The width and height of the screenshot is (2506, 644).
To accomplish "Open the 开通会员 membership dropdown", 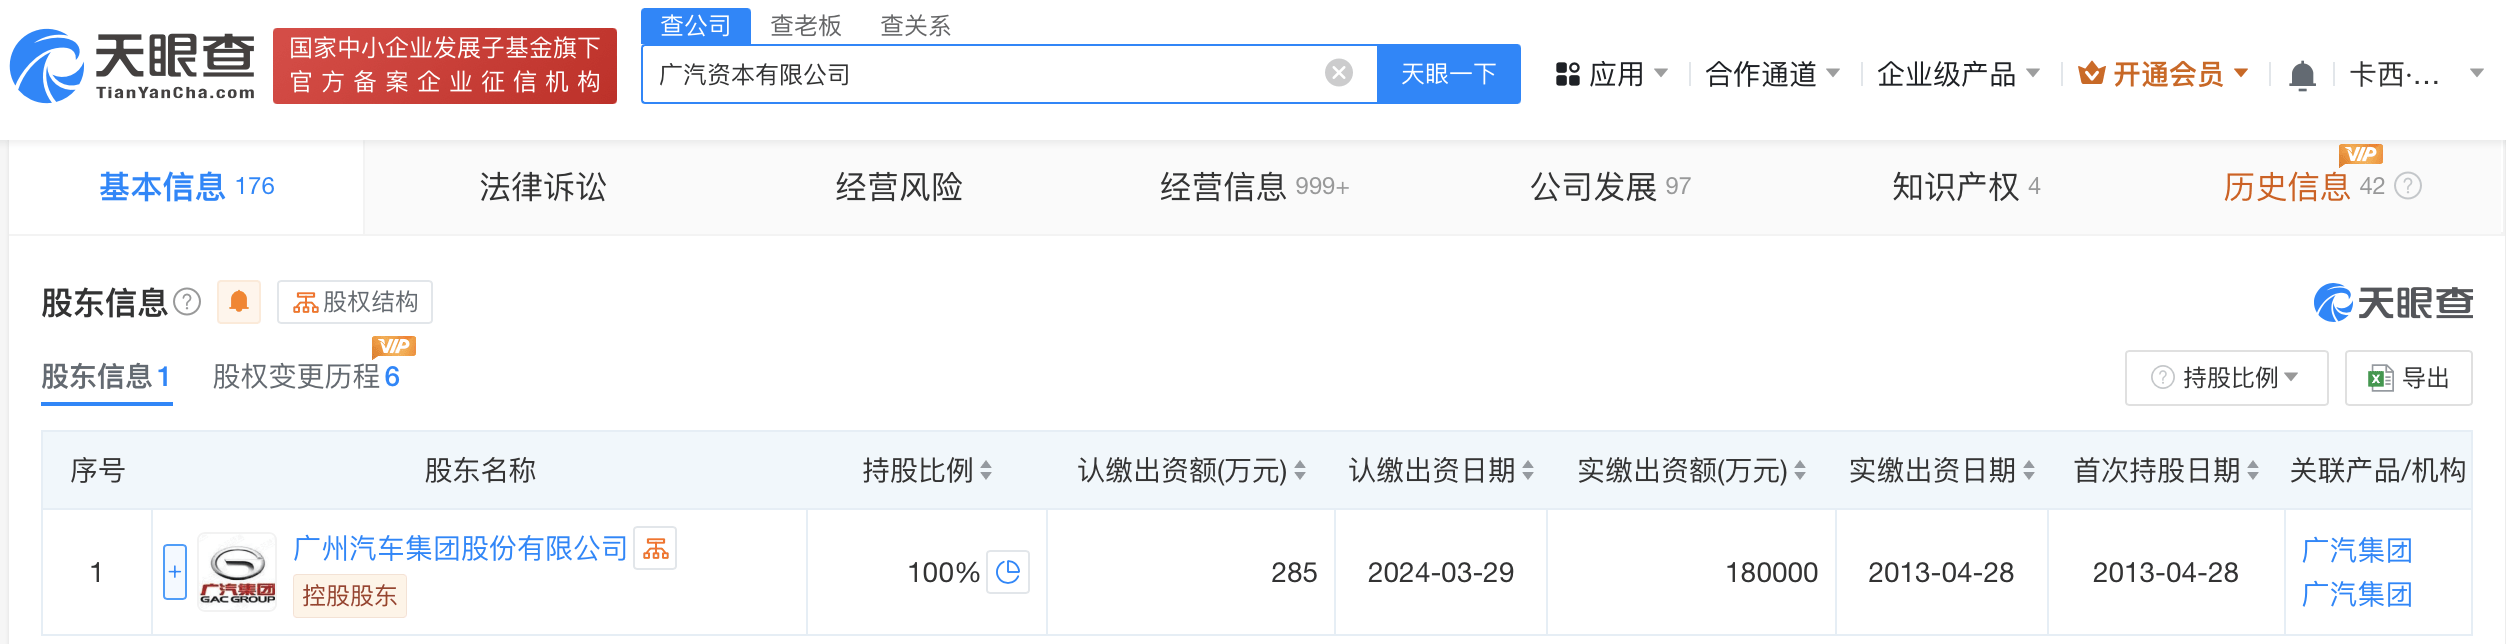I will [2163, 74].
